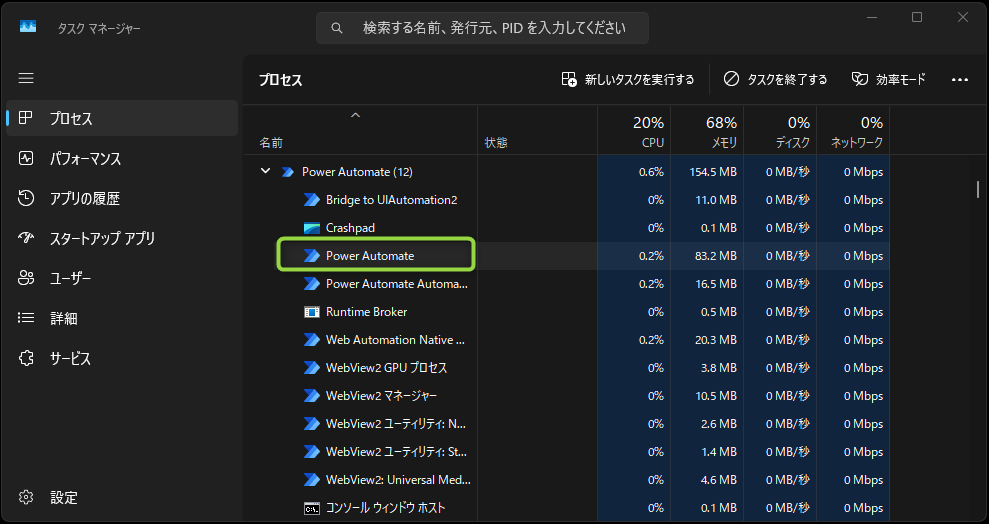Click 新しいタスクを実行する button
Screen dimensions: 989x524
coord(628,79)
